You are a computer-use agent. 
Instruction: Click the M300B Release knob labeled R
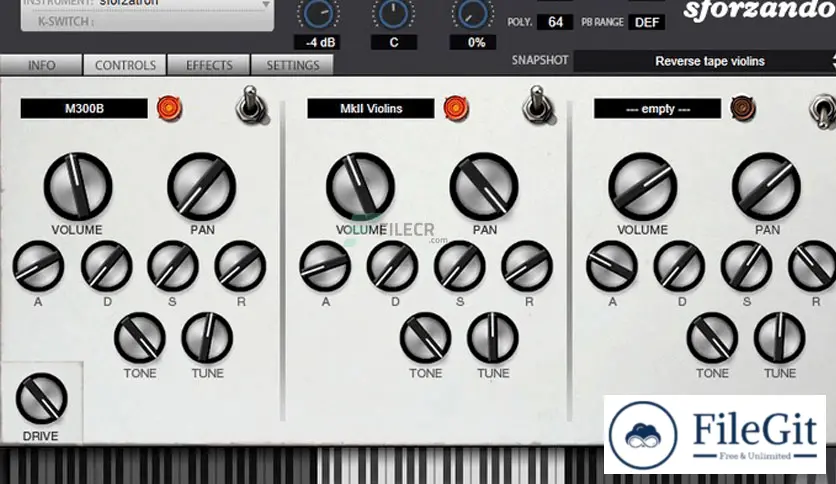[240, 266]
